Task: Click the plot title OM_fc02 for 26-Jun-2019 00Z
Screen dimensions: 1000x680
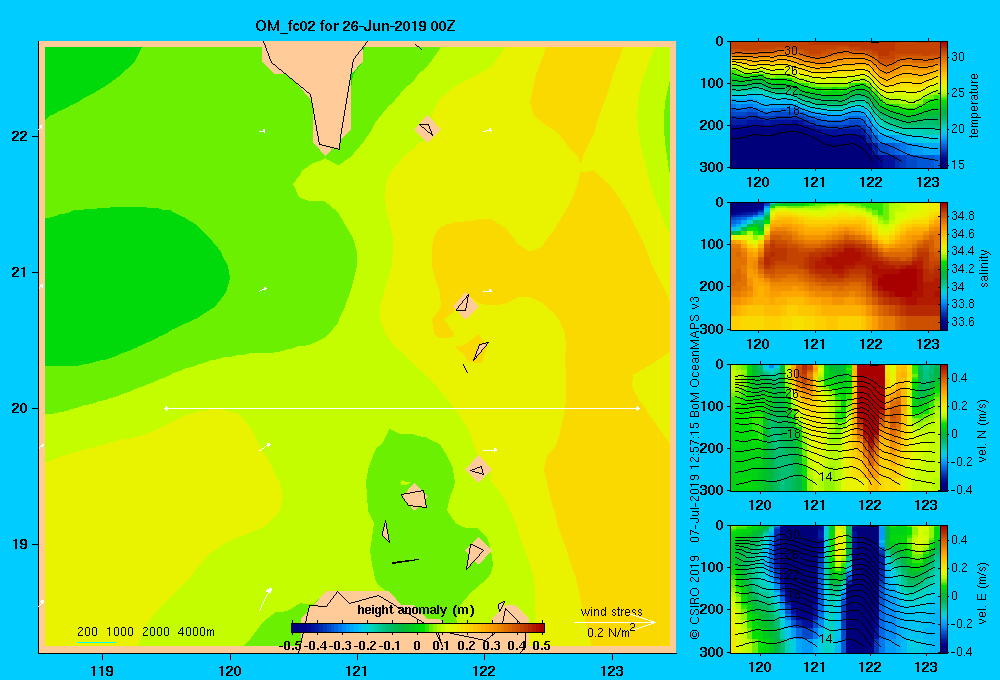Action: click(355, 26)
